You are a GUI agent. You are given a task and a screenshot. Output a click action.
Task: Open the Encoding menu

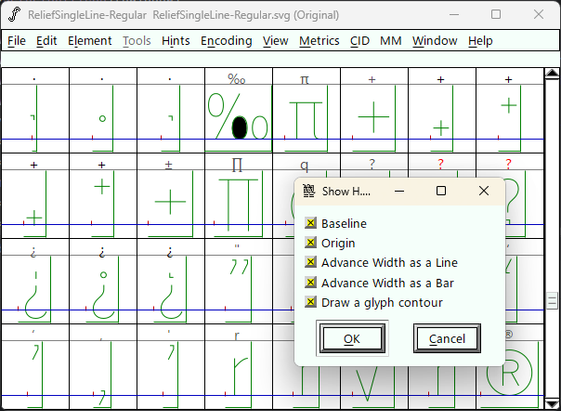(x=226, y=41)
